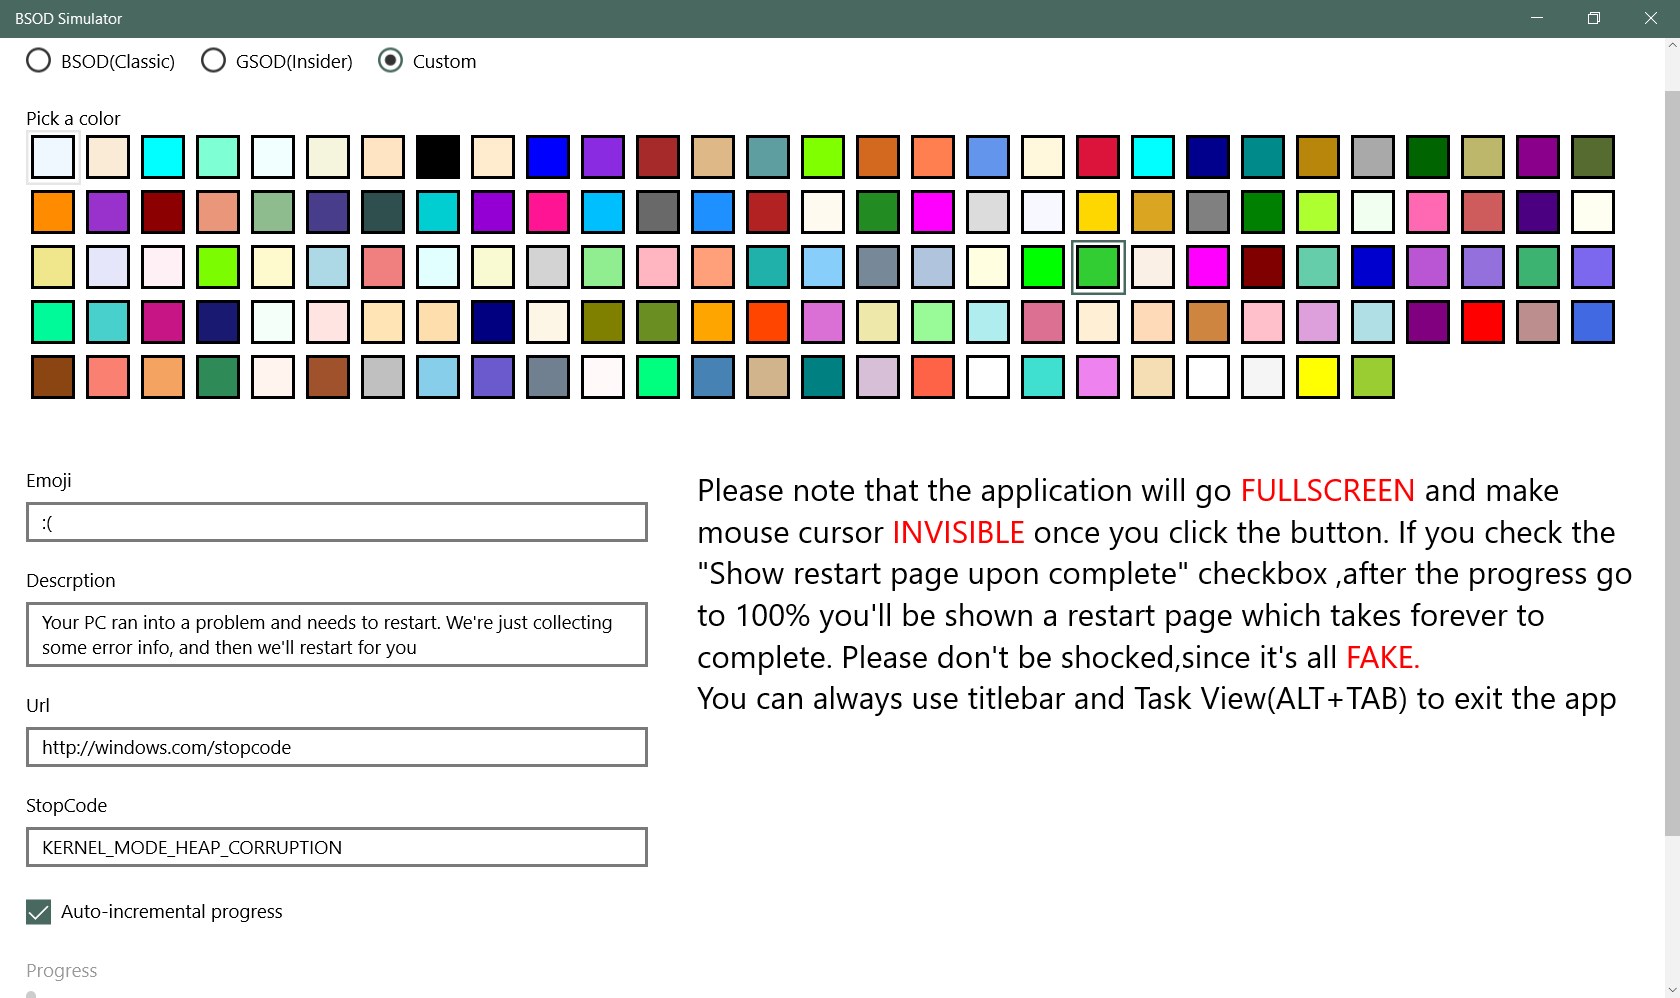
Task: Choose the deep pink swatch beside dark violet
Action: point(548,212)
